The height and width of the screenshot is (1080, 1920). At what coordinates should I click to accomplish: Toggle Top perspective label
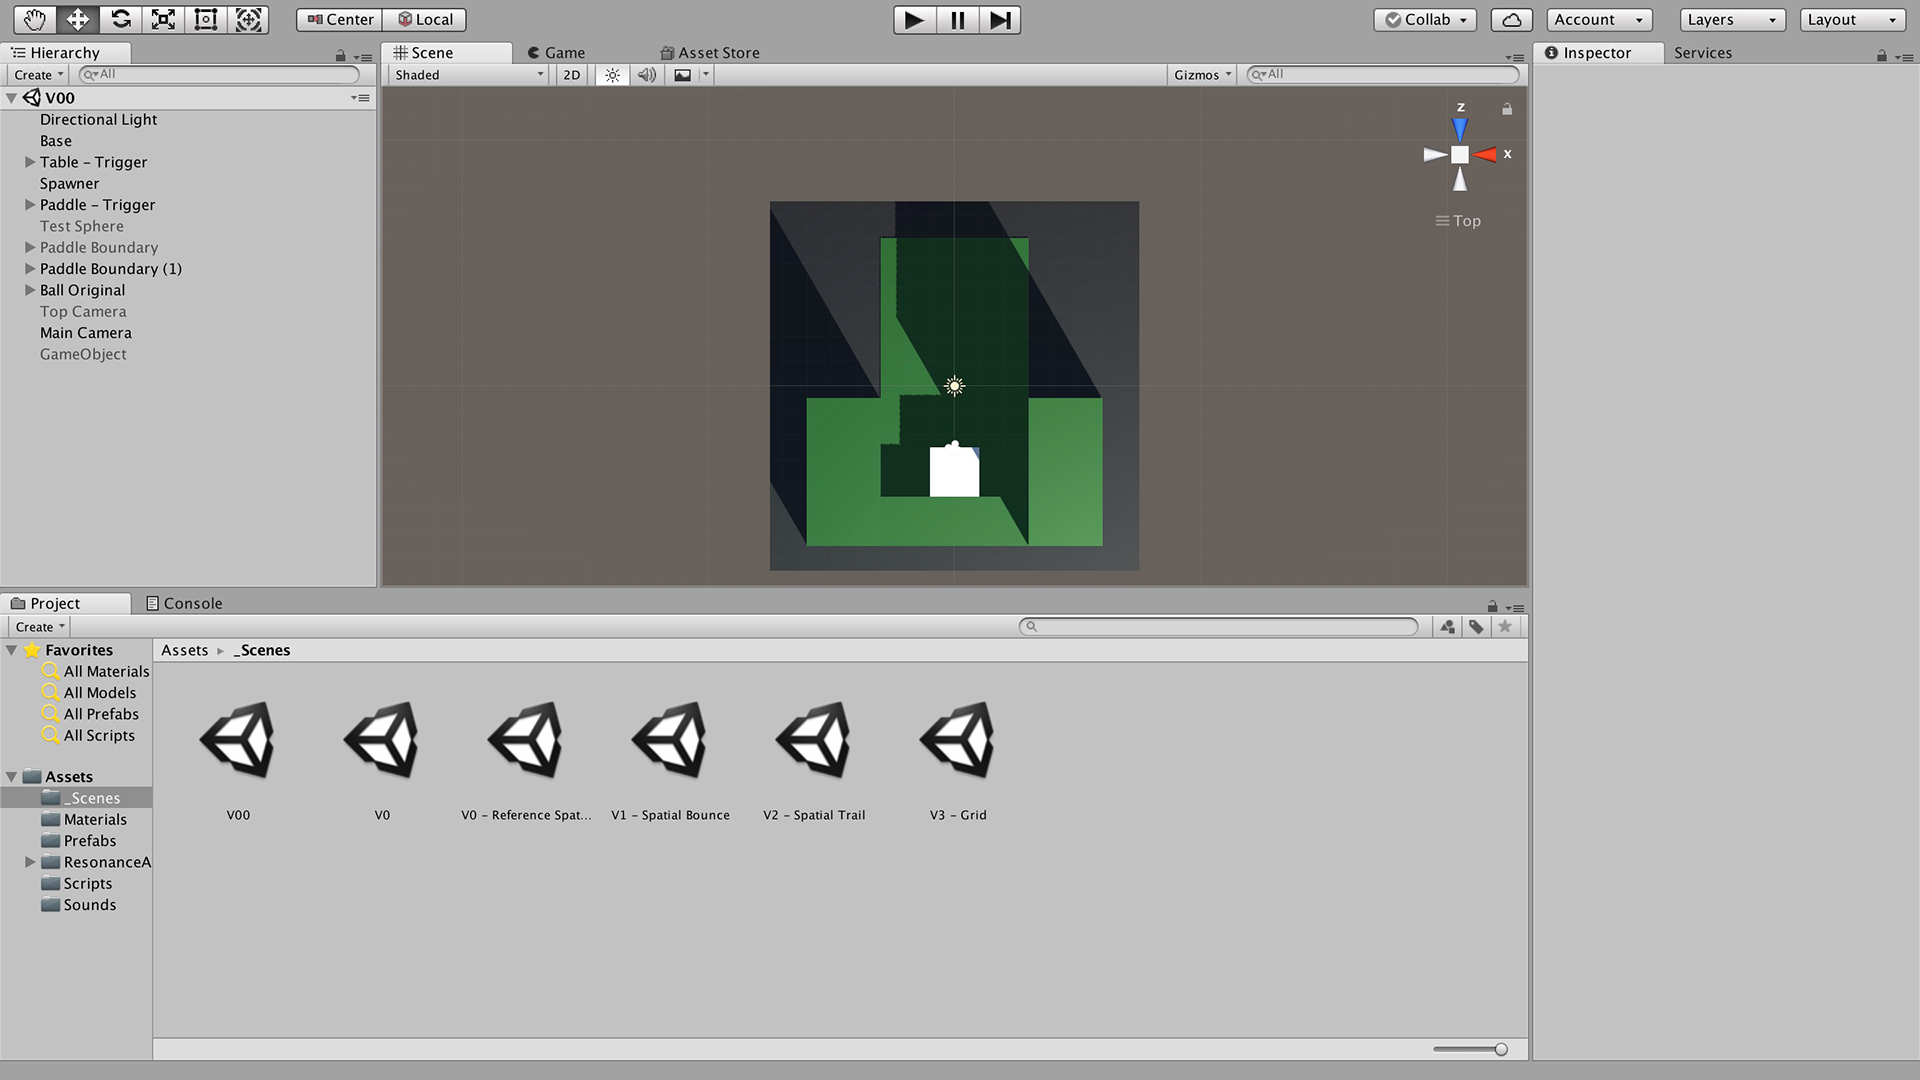[x=1458, y=221]
